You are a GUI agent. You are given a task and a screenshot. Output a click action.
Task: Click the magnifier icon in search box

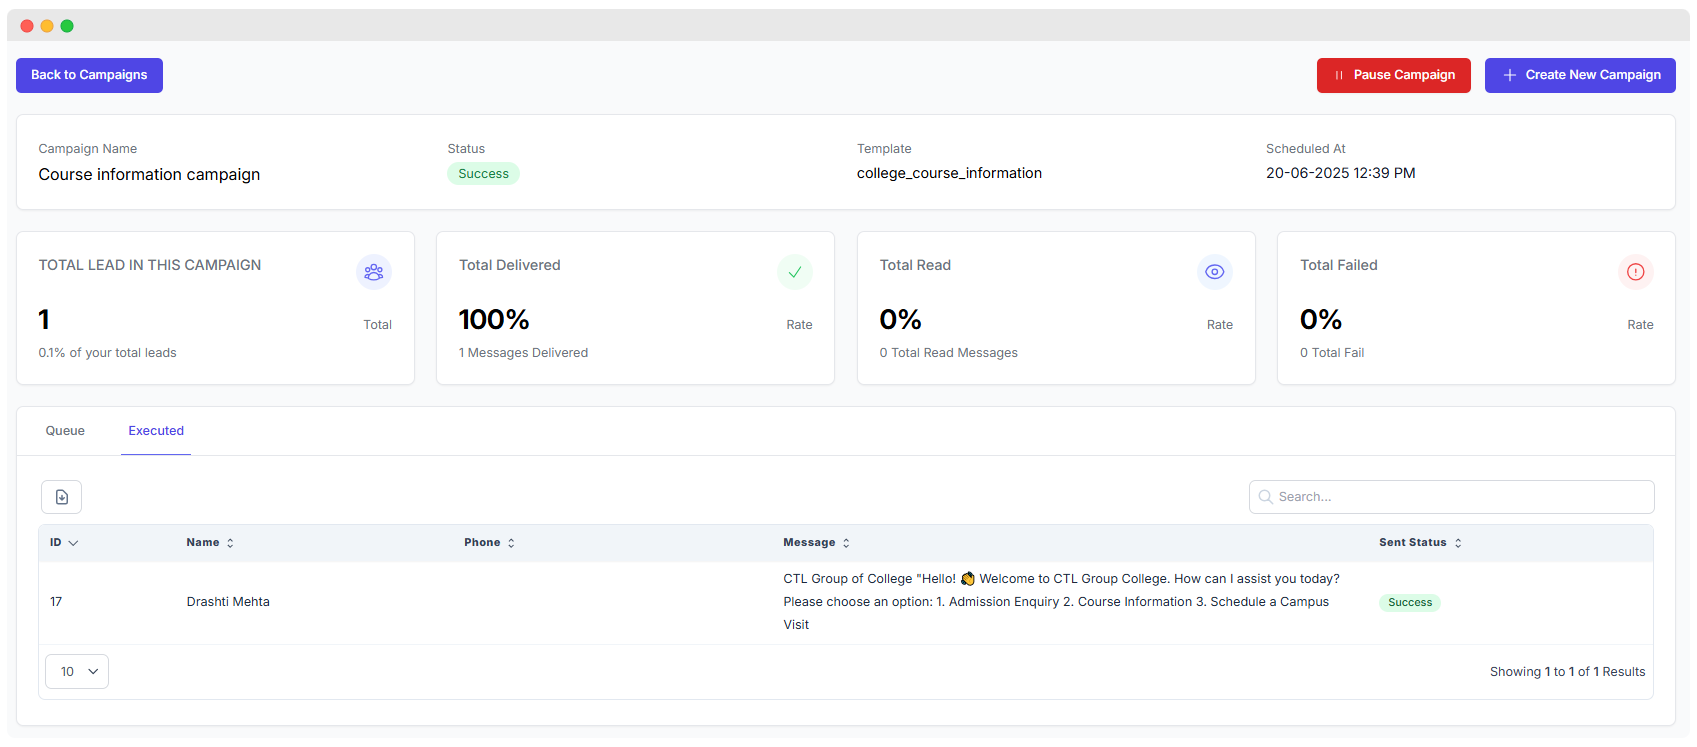[1265, 497]
